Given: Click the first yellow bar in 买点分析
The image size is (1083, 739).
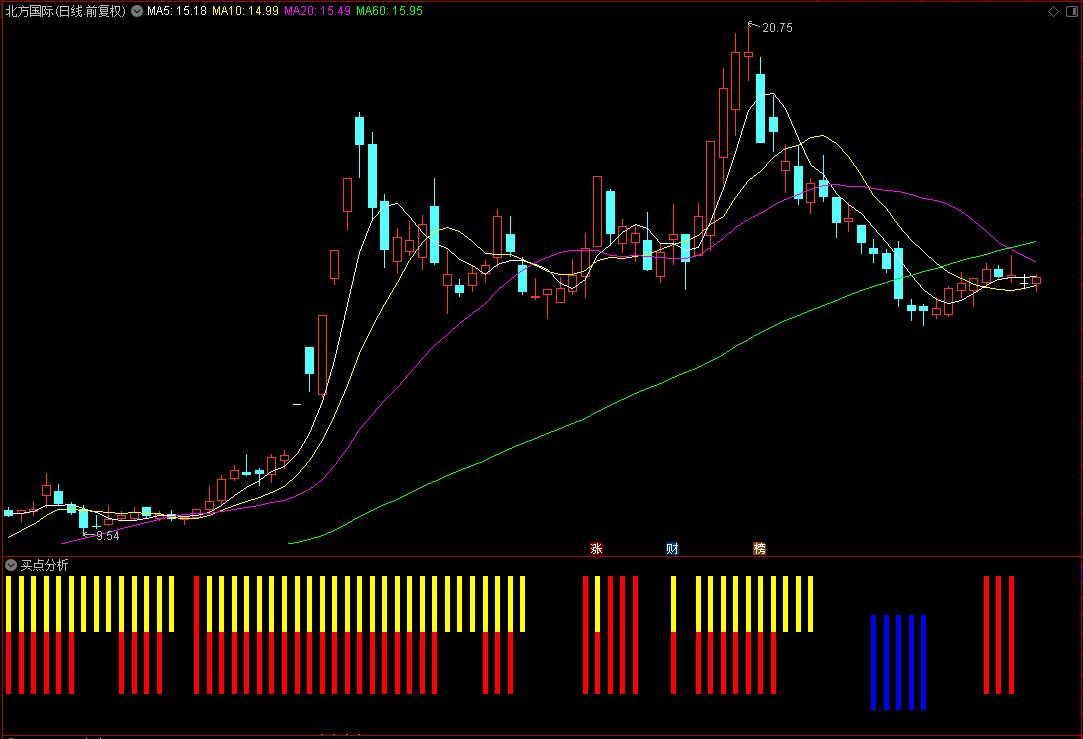Looking at the screenshot, I should pos(9,604).
